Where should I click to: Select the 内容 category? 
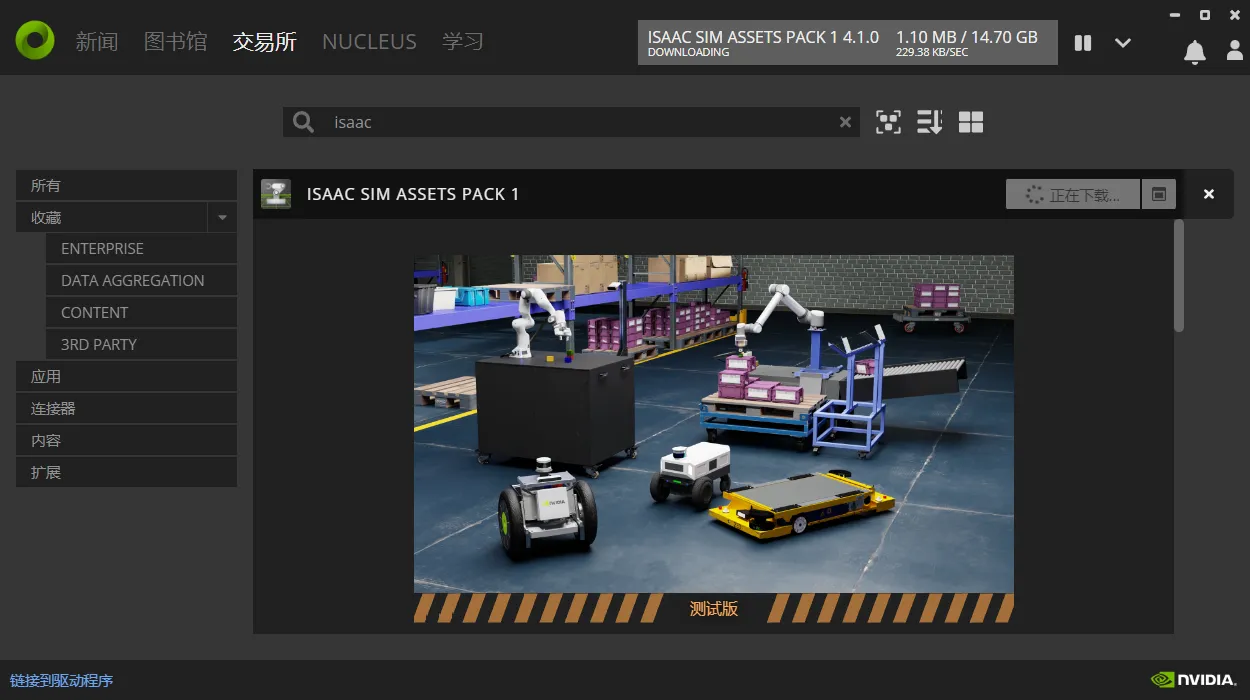pos(126,441)
